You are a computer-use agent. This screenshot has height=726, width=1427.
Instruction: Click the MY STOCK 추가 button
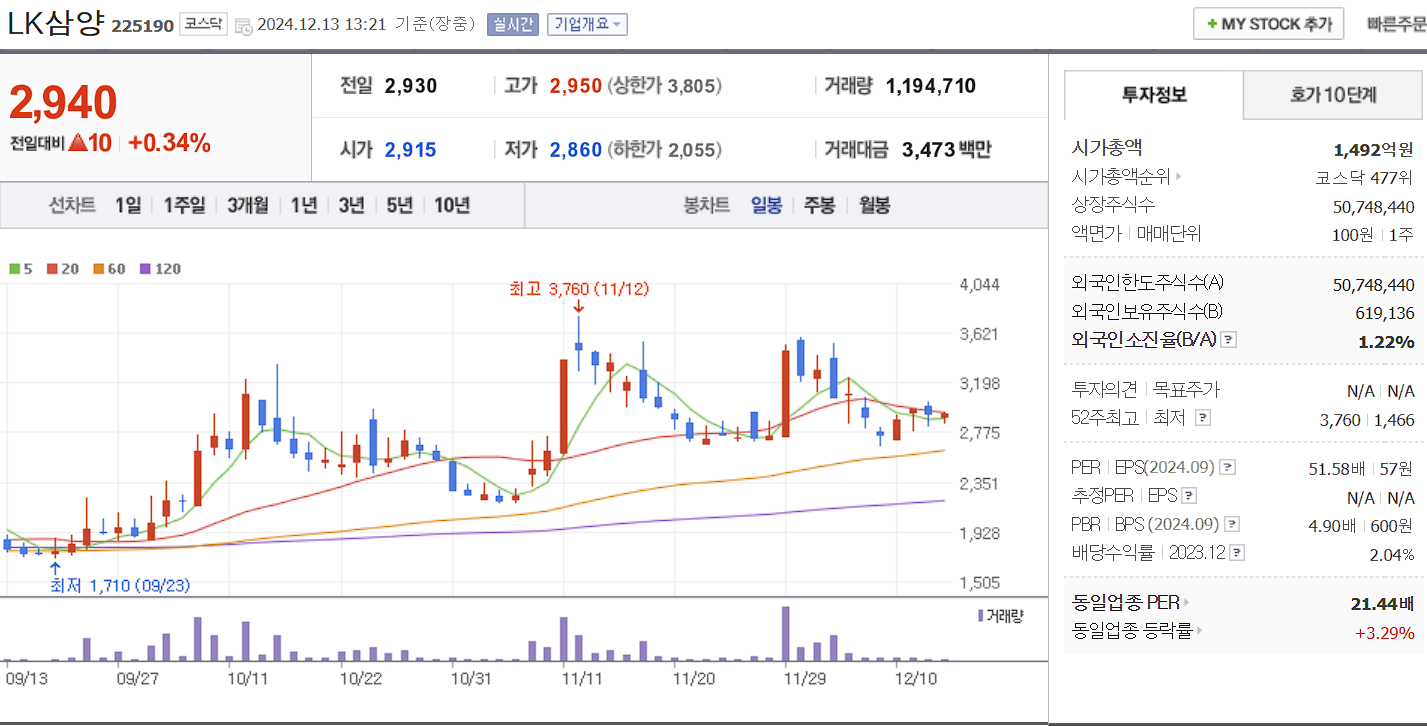[x=1268, y=23]
